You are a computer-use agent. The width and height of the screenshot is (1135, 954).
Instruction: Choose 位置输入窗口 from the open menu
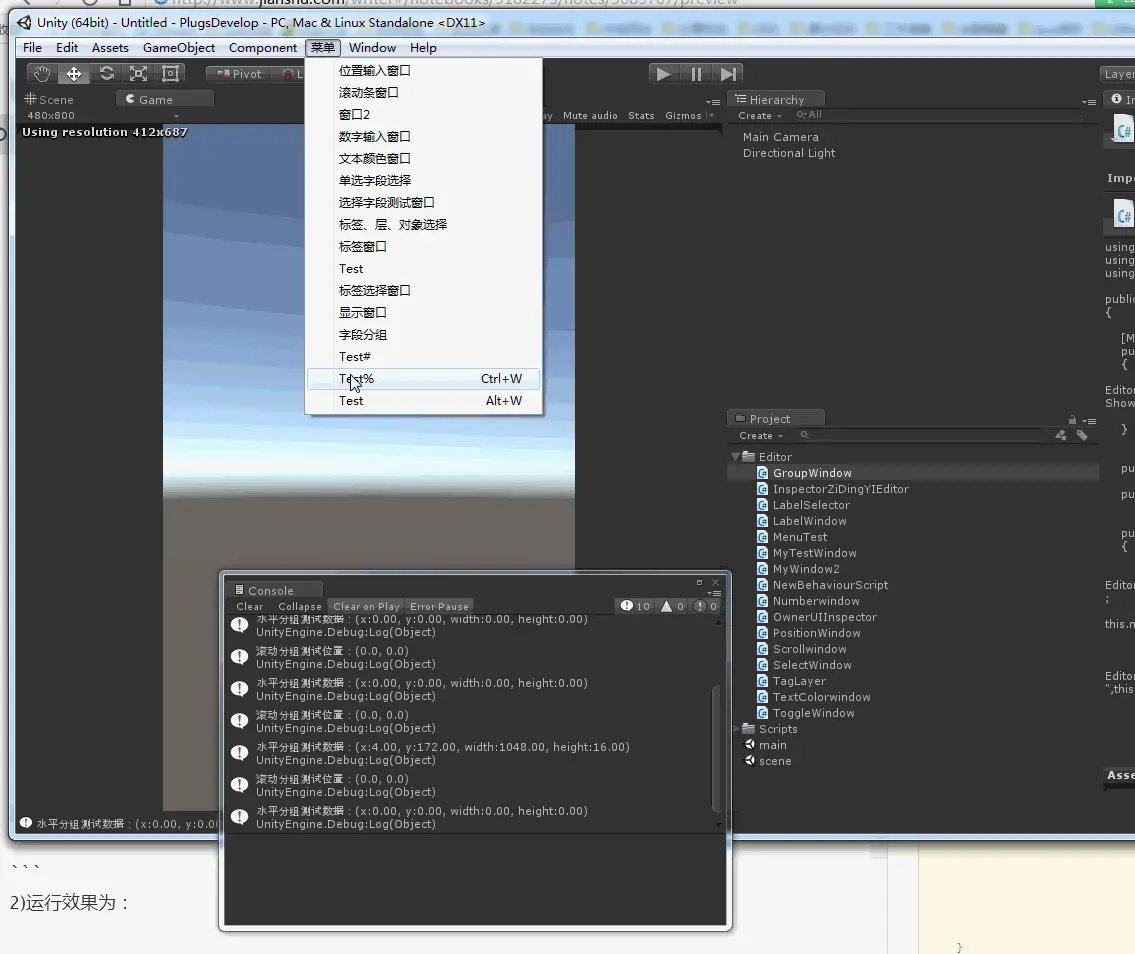[x=423, y=70]
